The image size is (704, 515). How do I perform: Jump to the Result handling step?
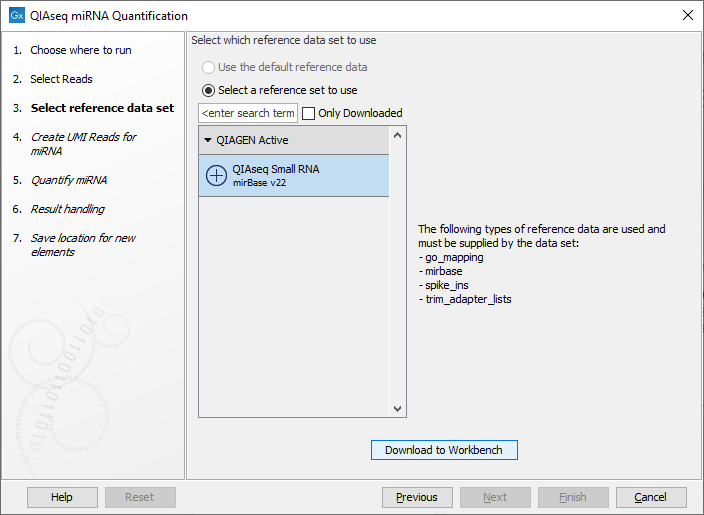67,209
